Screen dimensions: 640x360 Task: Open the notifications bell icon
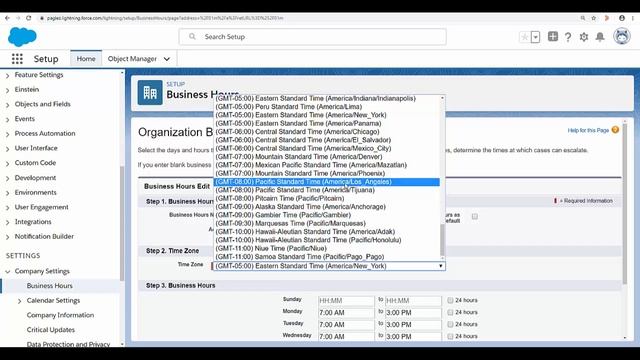click(x=600, y=37)
